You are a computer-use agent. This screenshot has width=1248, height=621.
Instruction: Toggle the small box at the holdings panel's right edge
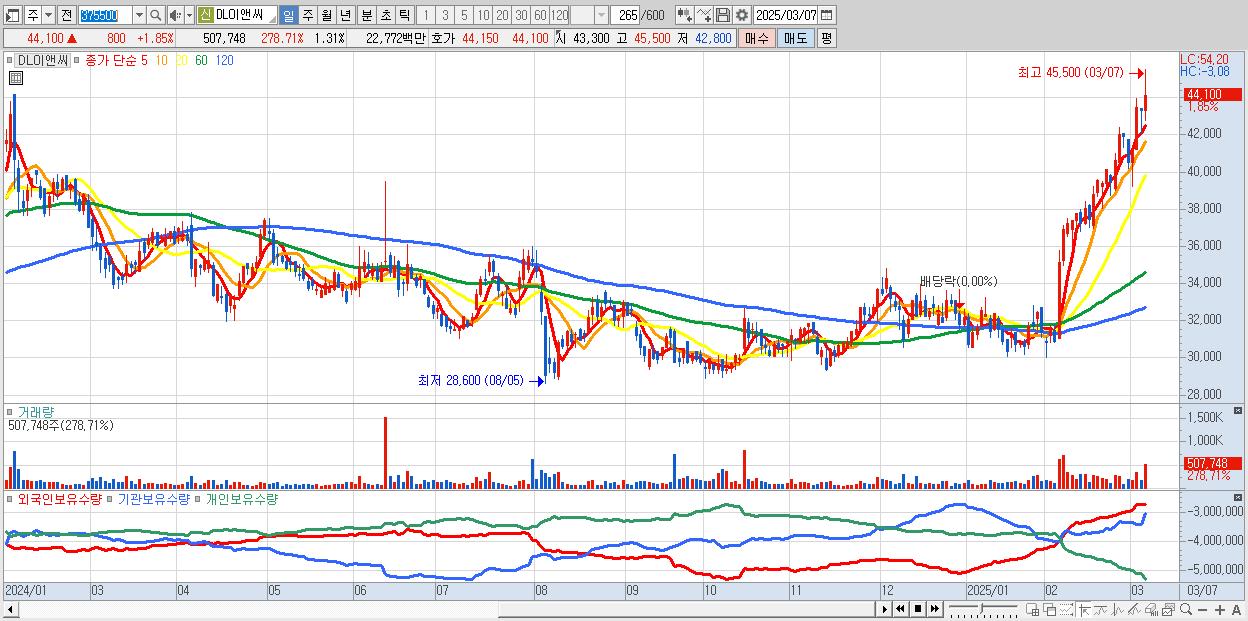(x=1239, y=497)
